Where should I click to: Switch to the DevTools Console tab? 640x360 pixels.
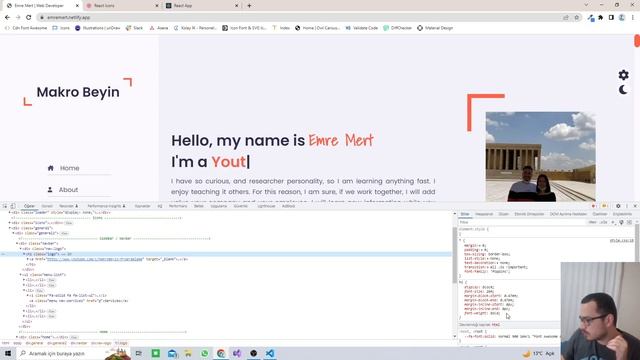(47, 206)
